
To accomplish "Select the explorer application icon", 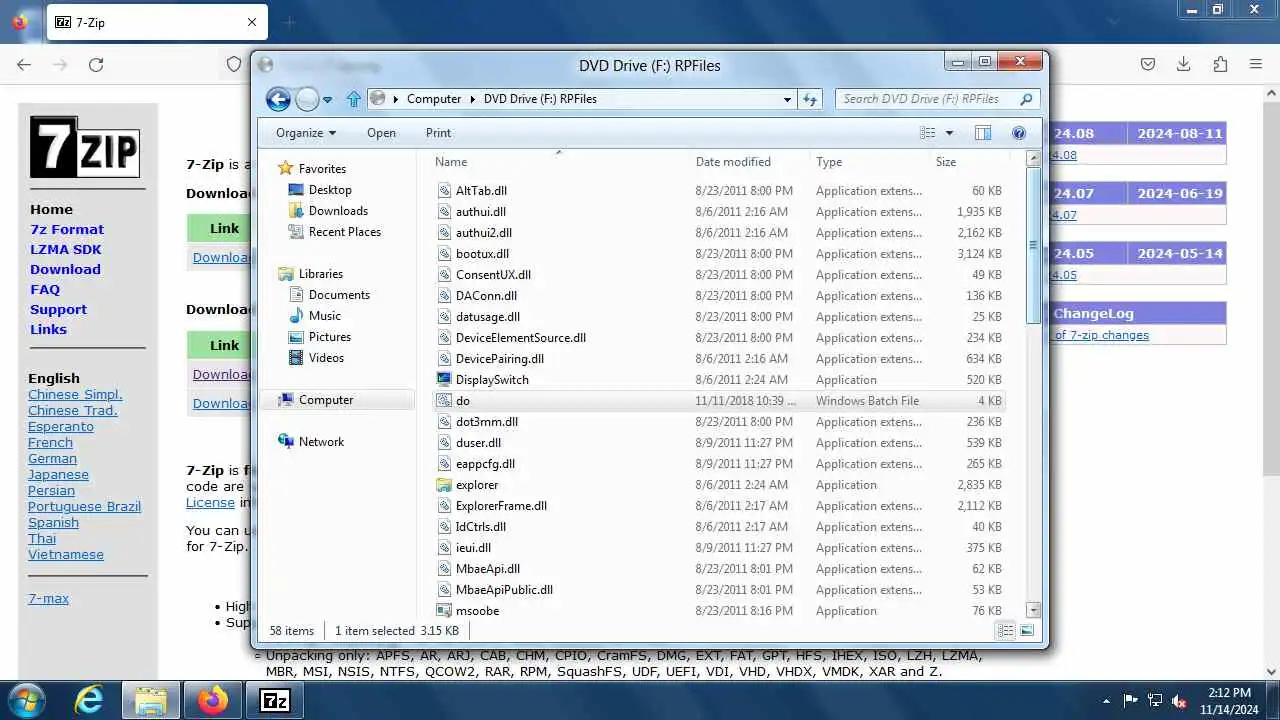I will pos(444,485).
